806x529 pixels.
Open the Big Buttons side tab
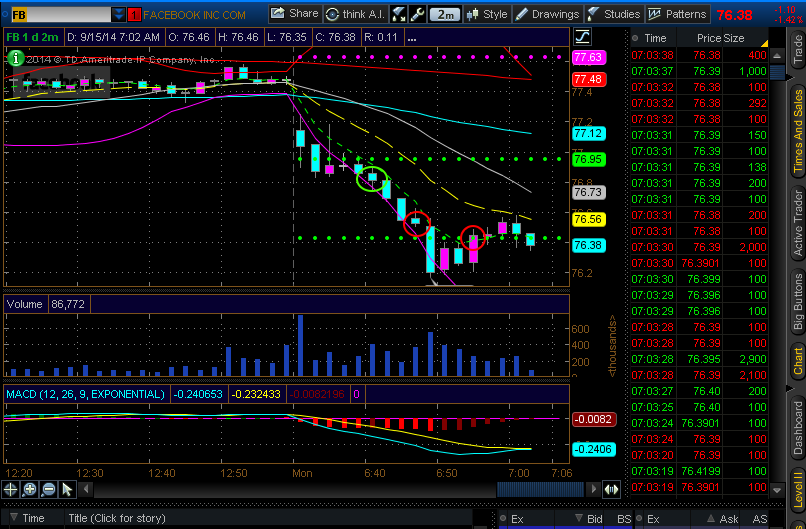[798, 301]
